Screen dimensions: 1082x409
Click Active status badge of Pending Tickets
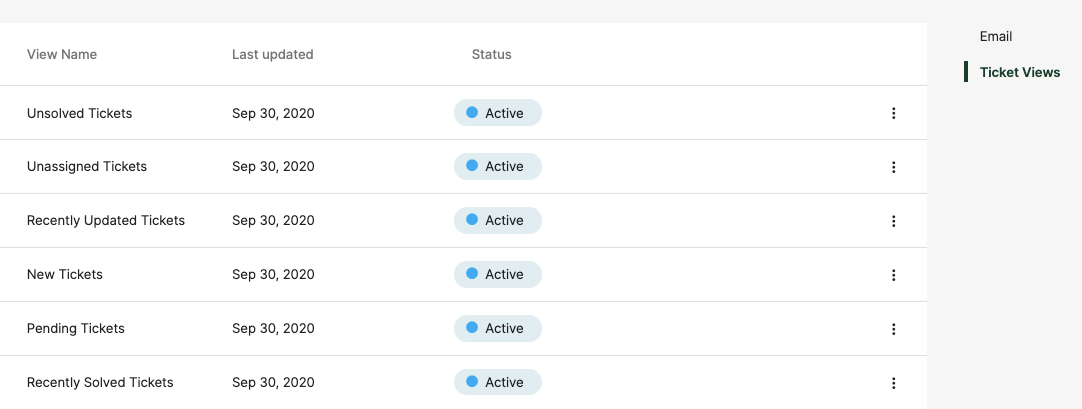[498, 328]
